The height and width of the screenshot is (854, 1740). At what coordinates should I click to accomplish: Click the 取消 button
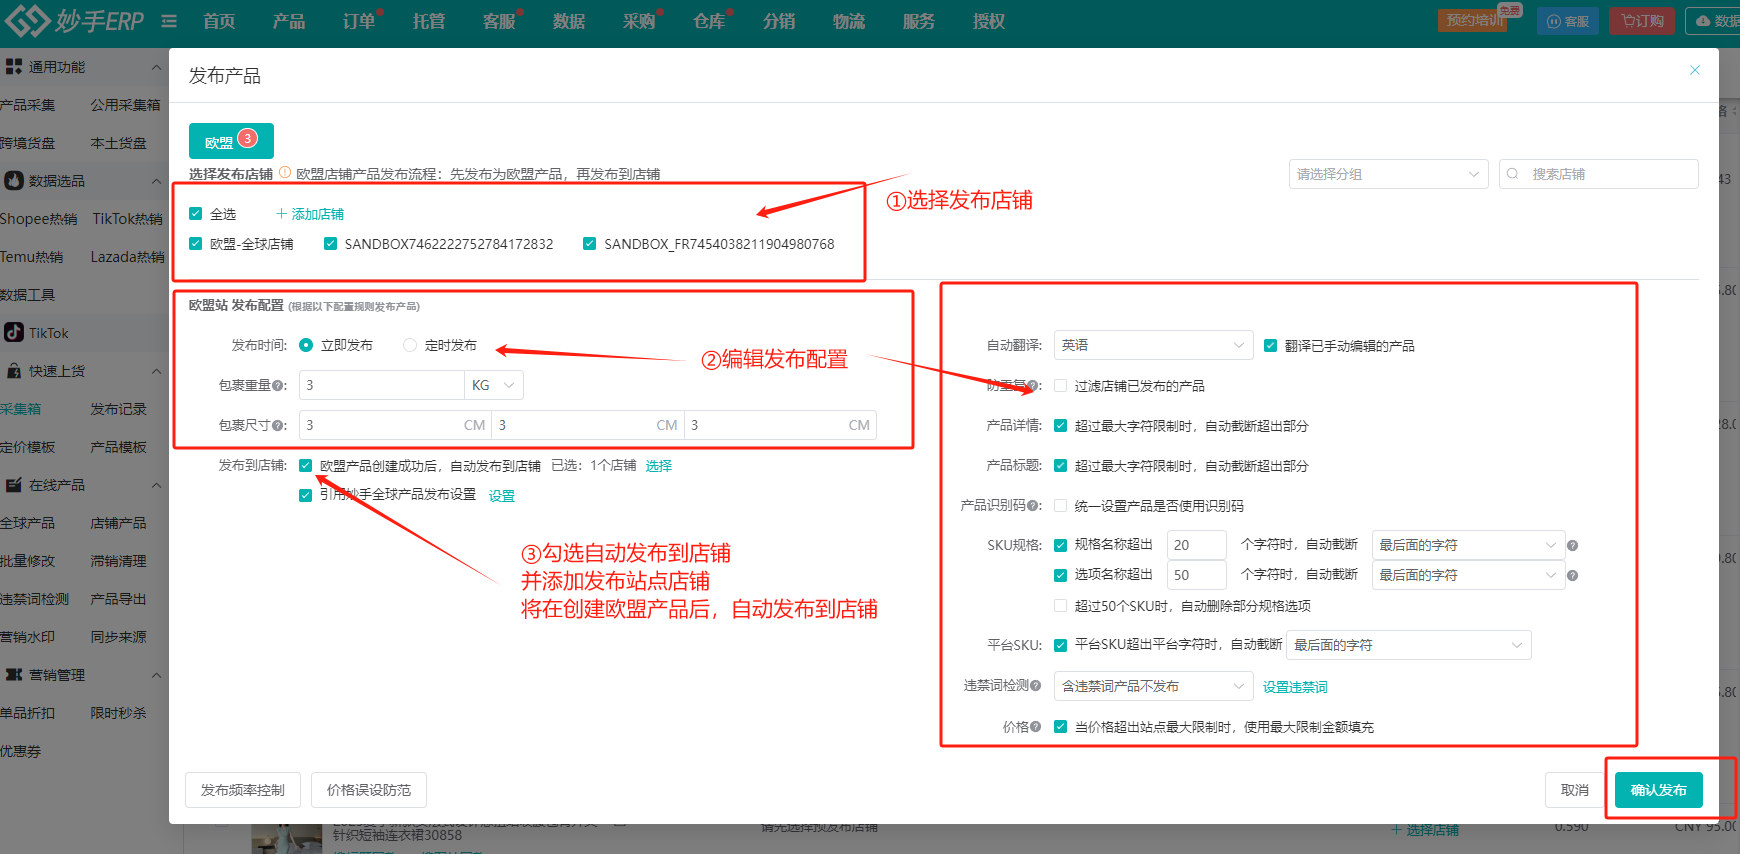click(1575, 790)
